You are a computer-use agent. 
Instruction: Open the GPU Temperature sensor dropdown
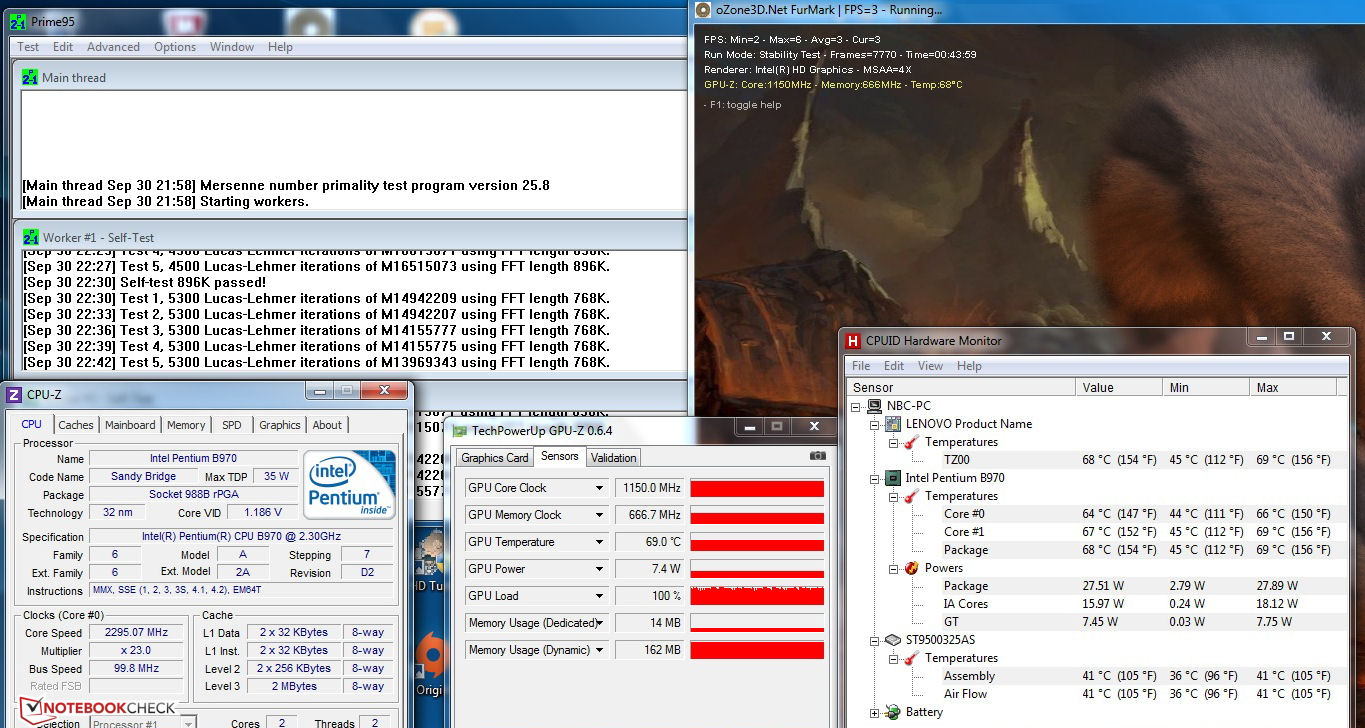[600, 542]
